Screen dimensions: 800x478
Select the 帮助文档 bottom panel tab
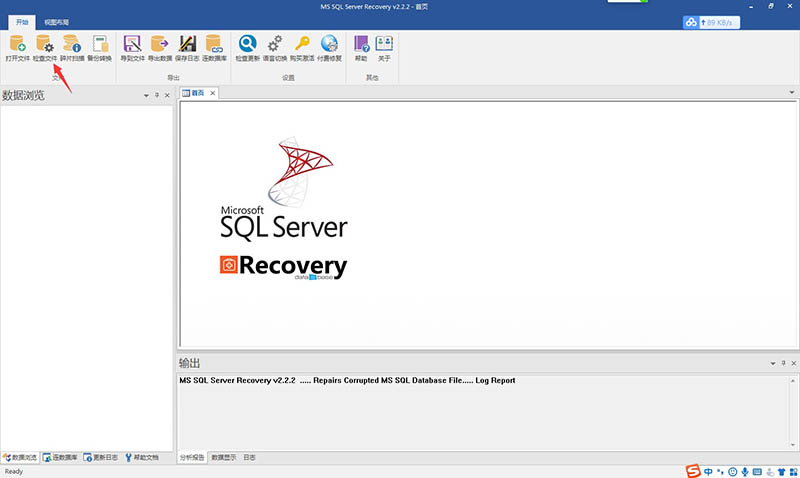142,458
